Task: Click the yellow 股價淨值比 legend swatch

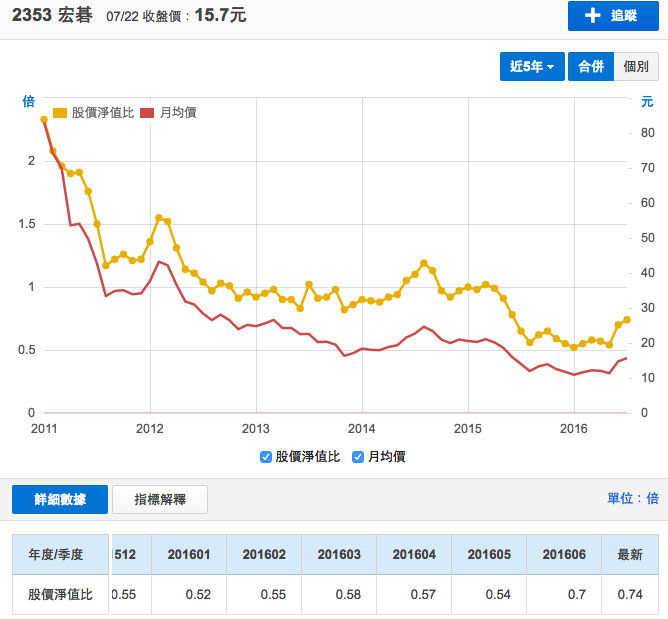Action: pyautogui.click(x=60, y=113)
